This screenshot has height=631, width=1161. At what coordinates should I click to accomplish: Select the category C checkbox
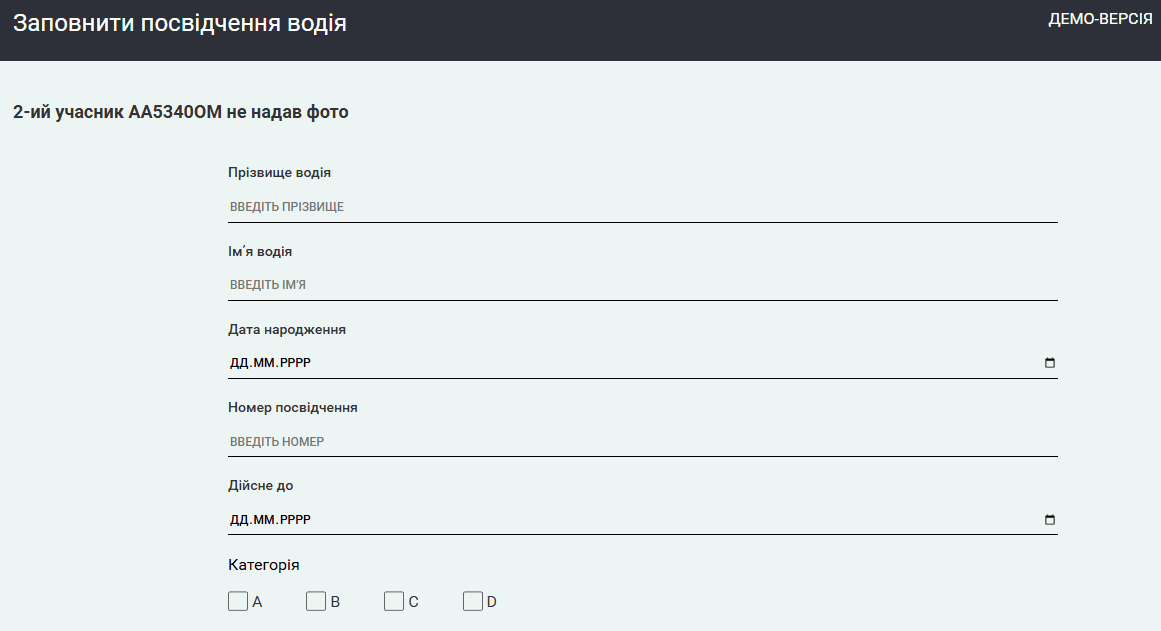coord(394,601)
